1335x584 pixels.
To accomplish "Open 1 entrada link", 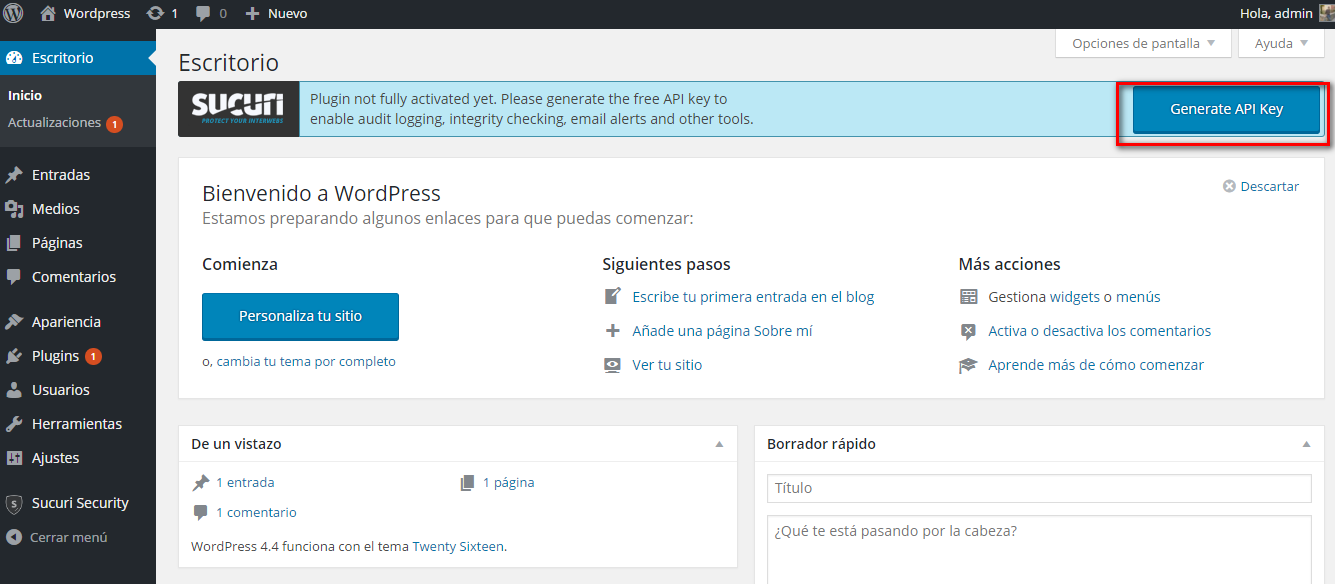I will click(245, 482).
